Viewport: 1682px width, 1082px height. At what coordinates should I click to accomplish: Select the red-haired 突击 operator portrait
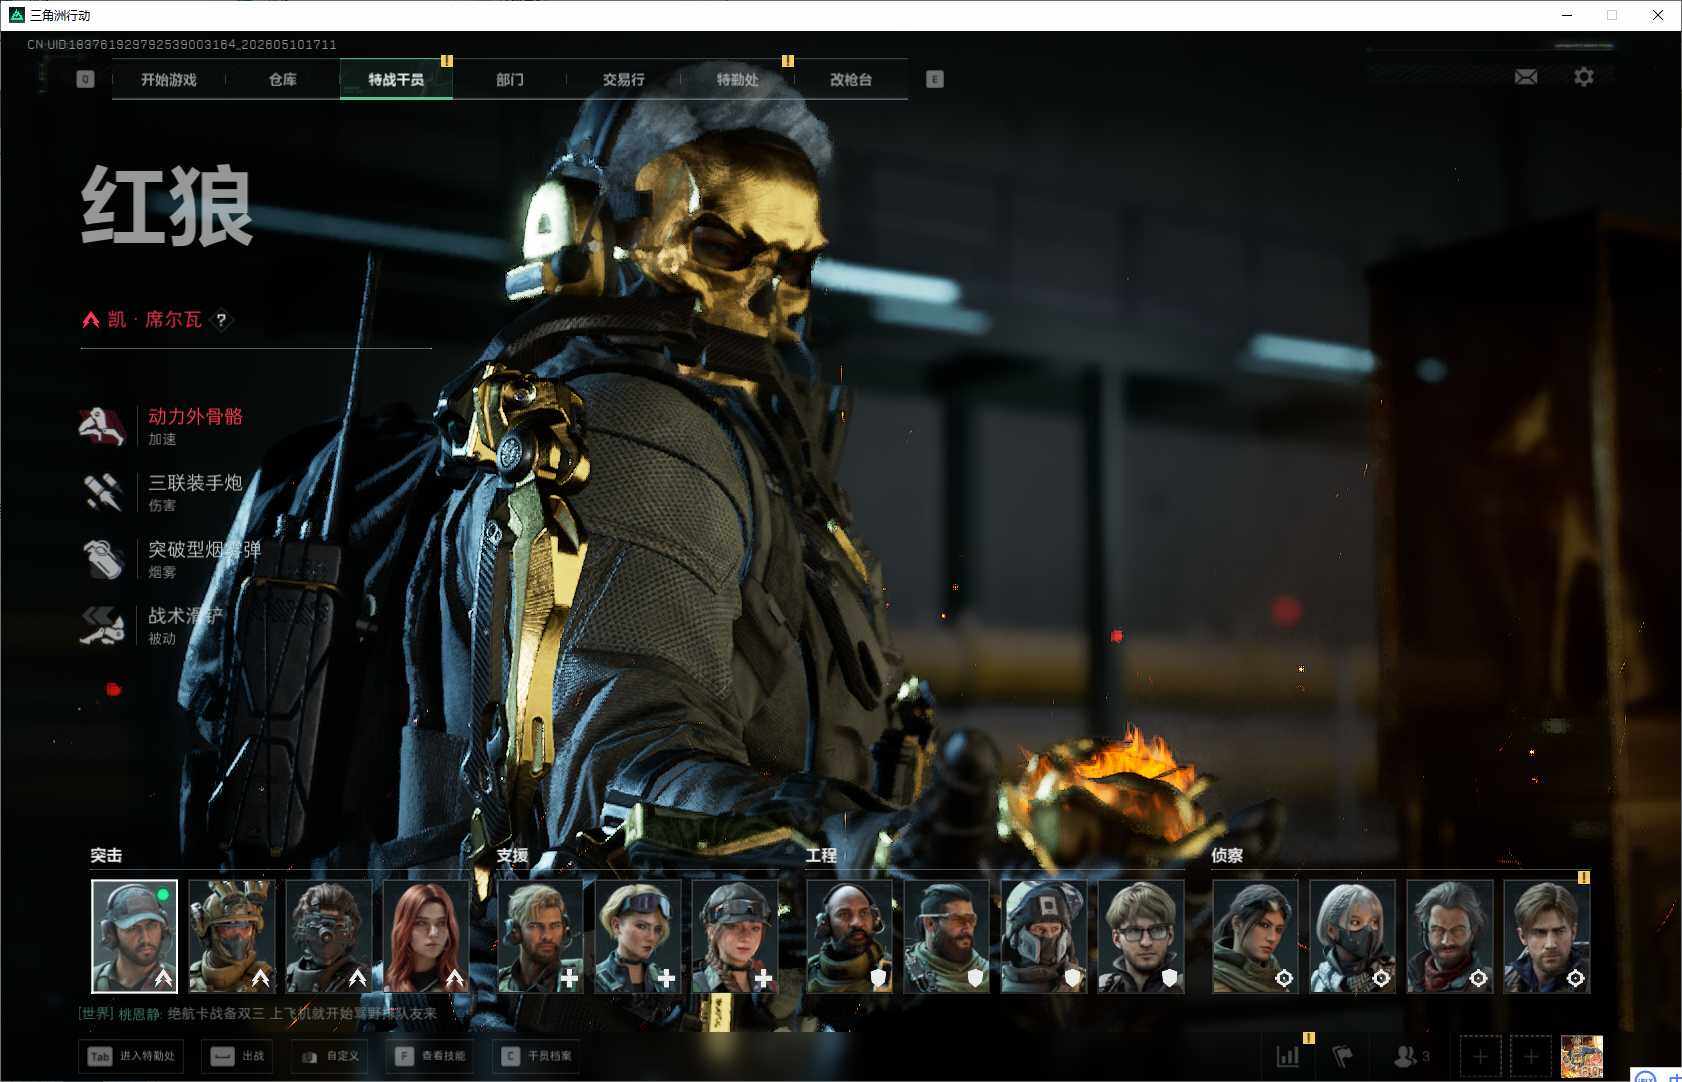click(426, 937)
